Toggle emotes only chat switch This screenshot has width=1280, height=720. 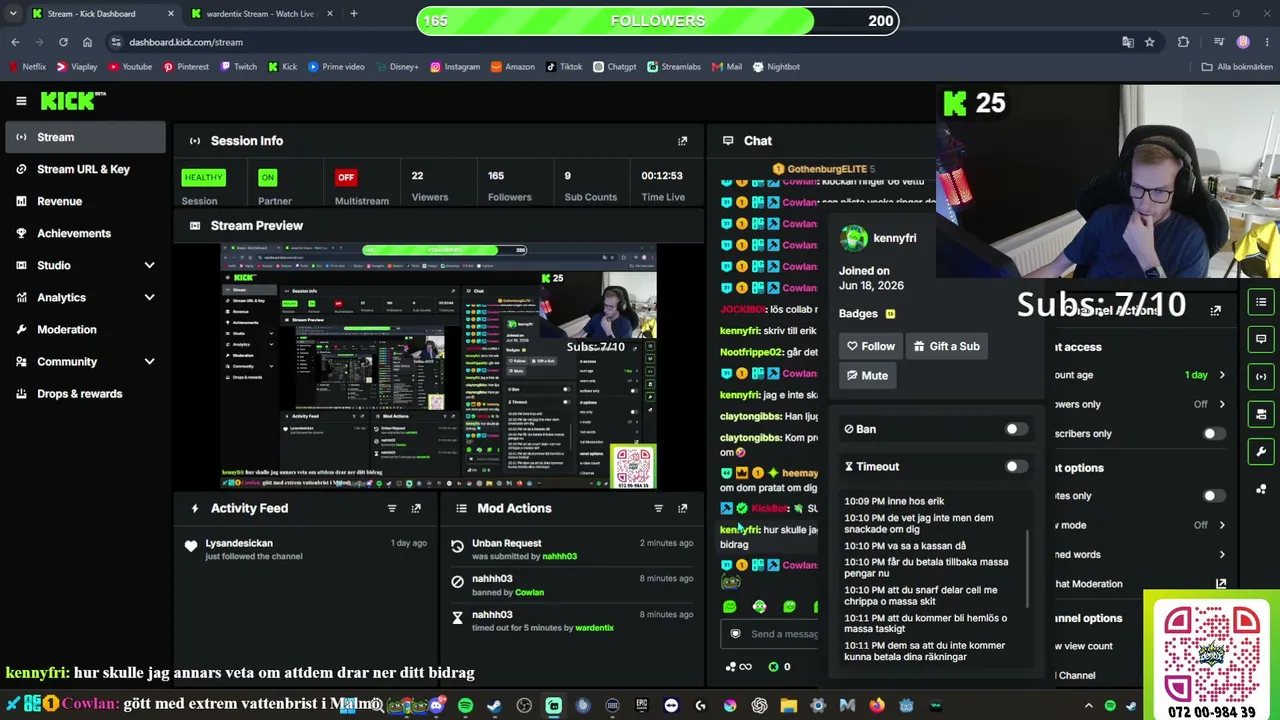pyautogui.click(x=1213, y=496)
